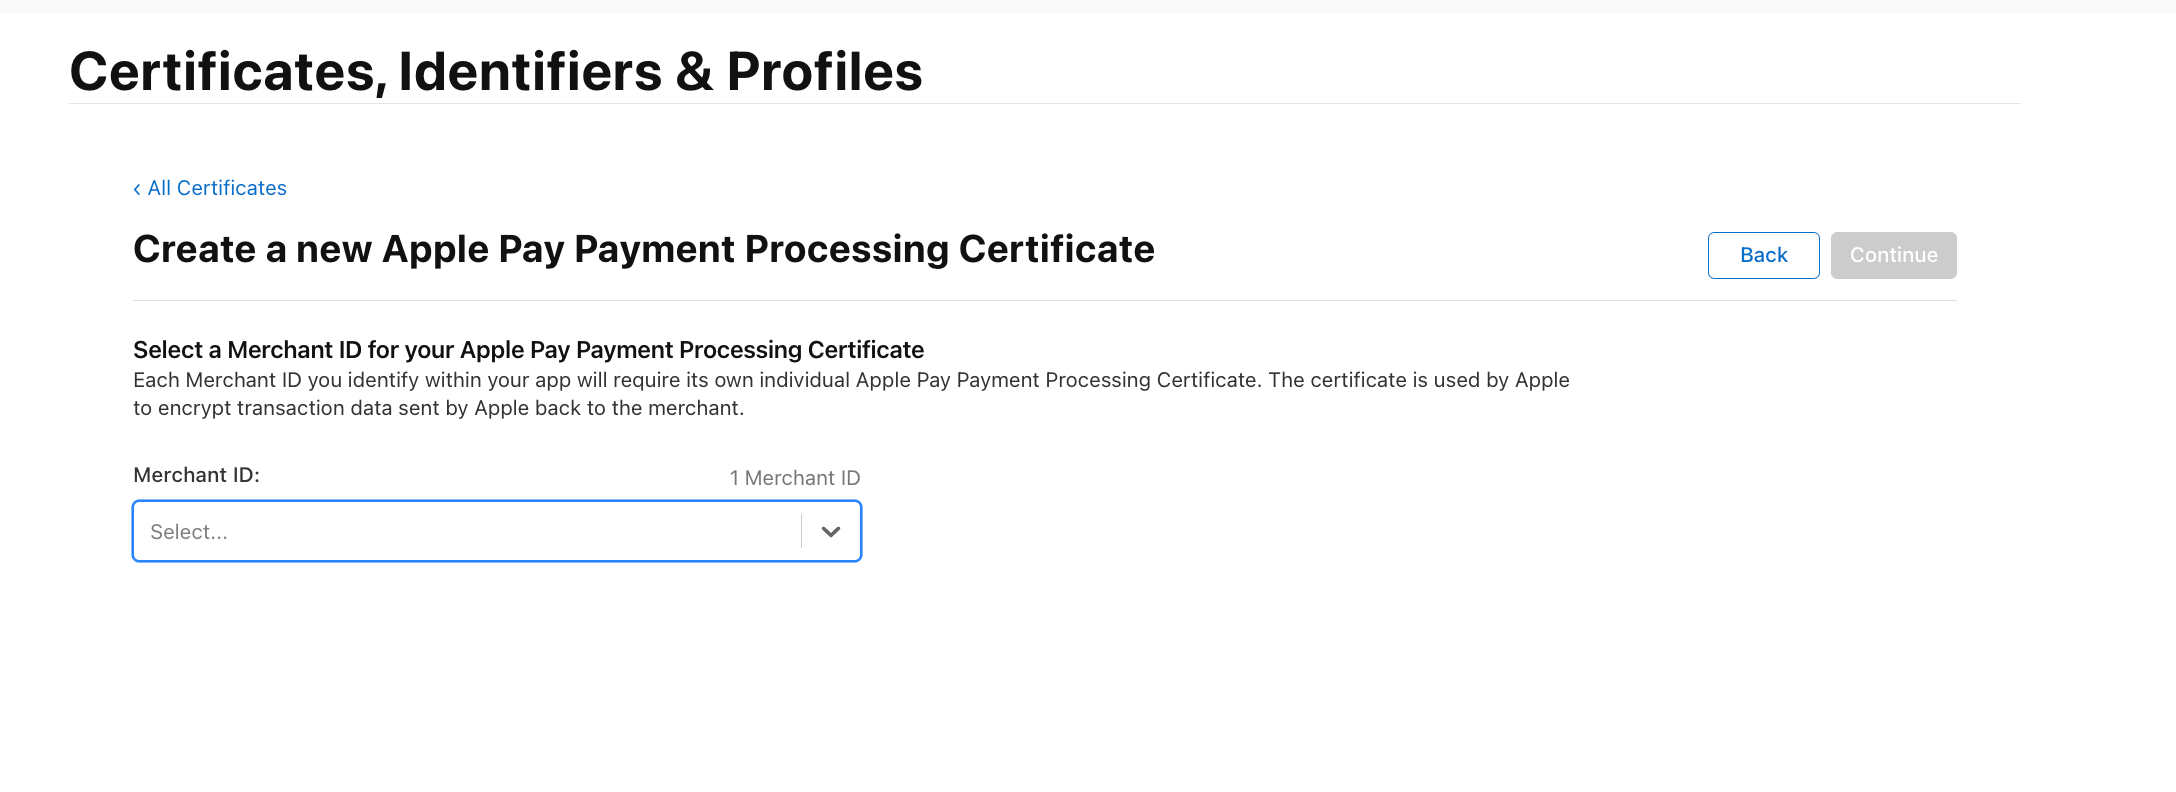Expand the Merchant ID chevron arrow

tap(830, 532)
